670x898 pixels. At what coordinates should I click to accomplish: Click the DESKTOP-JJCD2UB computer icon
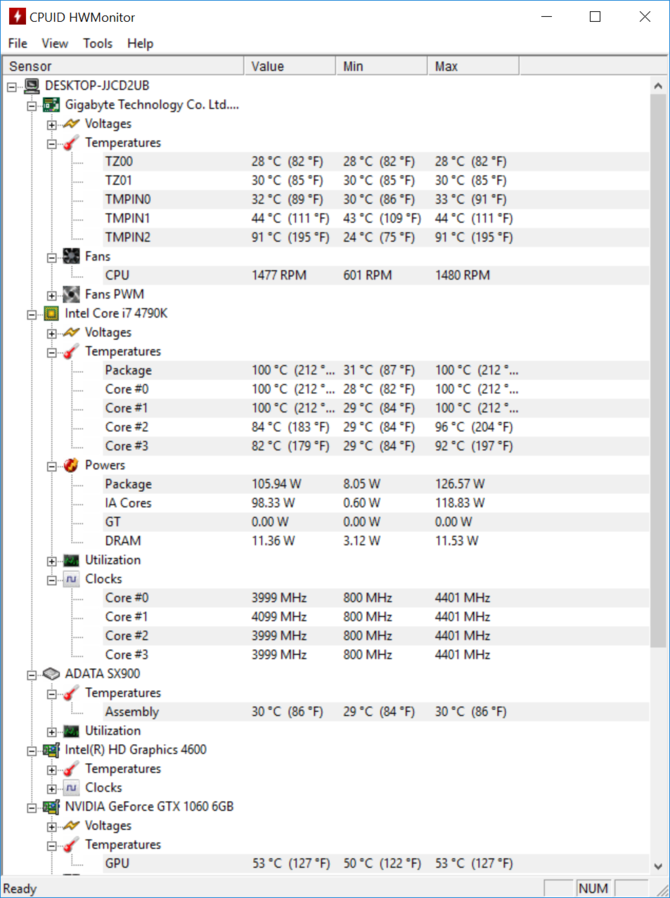[31, 86]
